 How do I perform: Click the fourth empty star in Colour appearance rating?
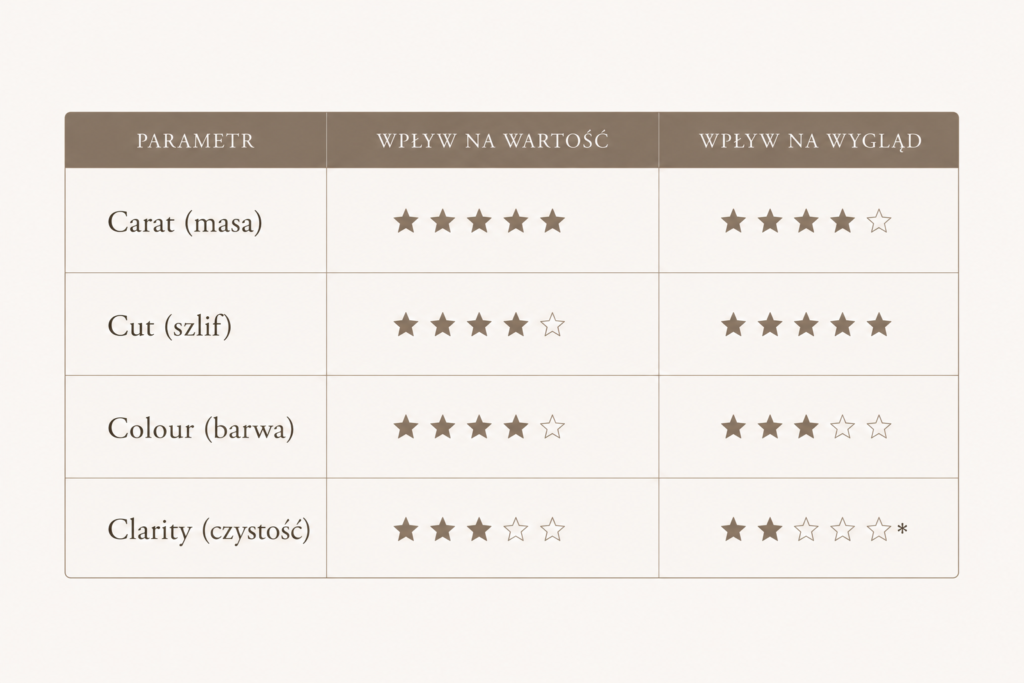[x=842, y=428]
